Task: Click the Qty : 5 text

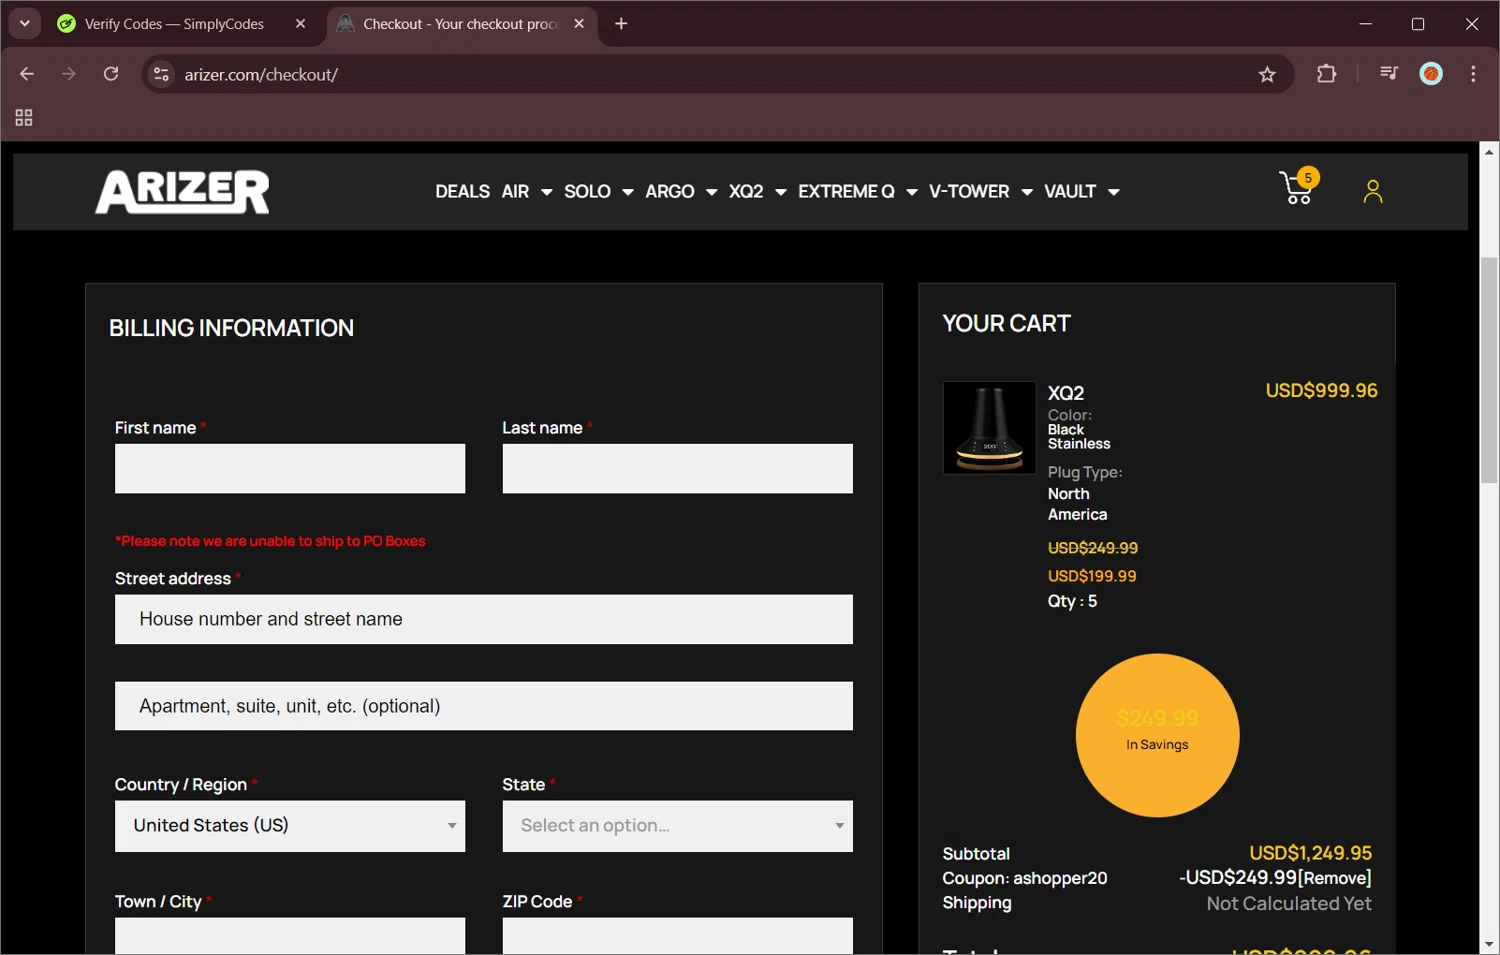Action: [x=1072, y=601]
